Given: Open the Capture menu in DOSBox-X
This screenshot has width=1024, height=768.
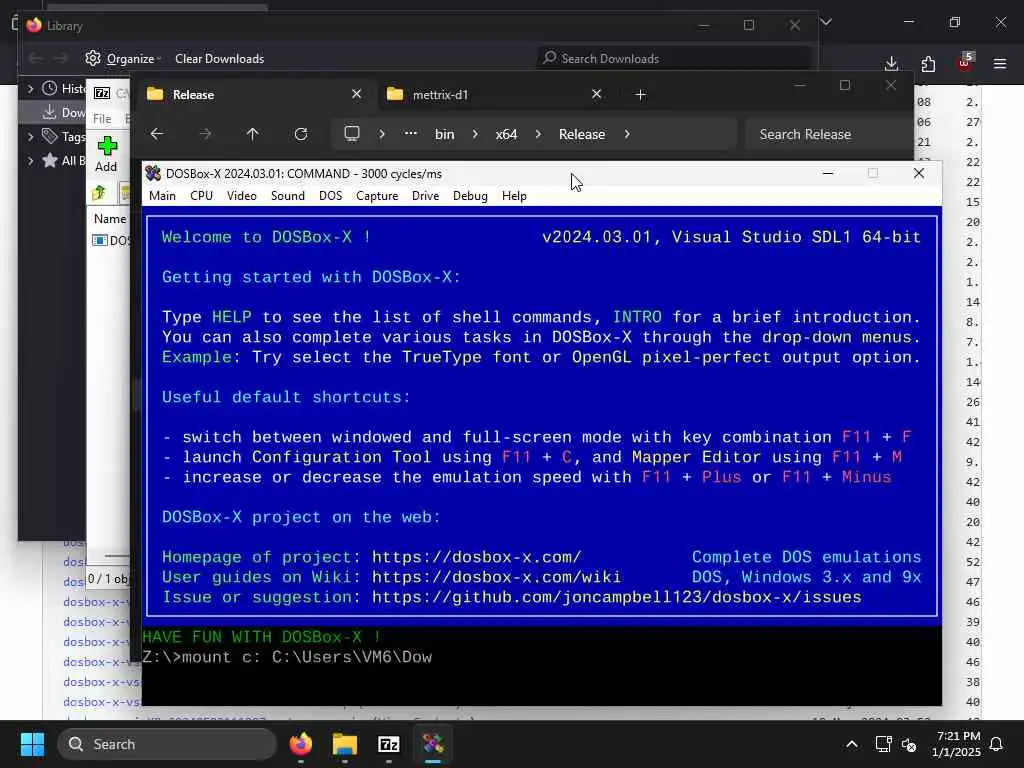Looking at the screenshot, I should click(377, 196).
